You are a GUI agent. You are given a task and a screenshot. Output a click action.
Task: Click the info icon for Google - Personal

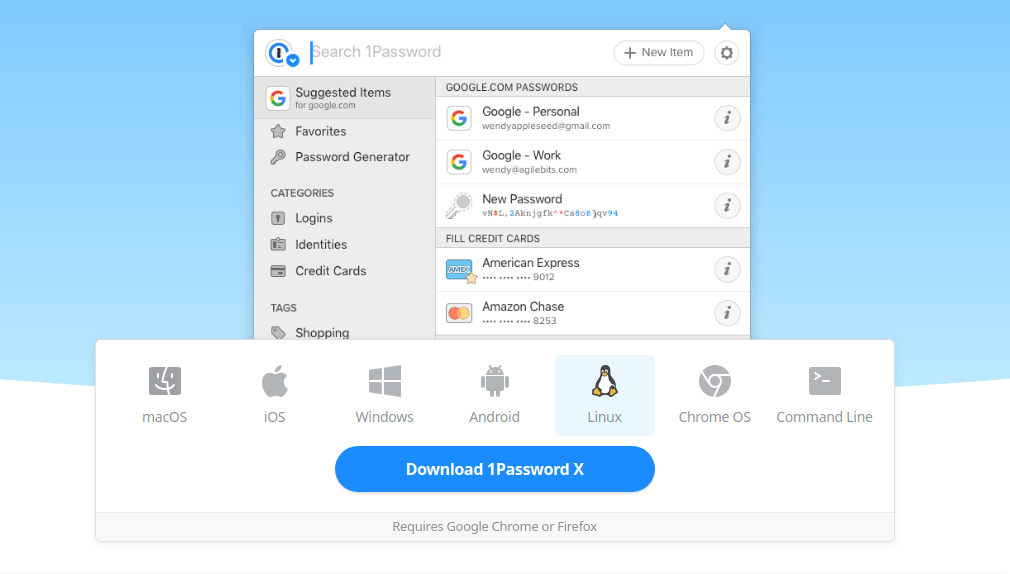(727, 119)
